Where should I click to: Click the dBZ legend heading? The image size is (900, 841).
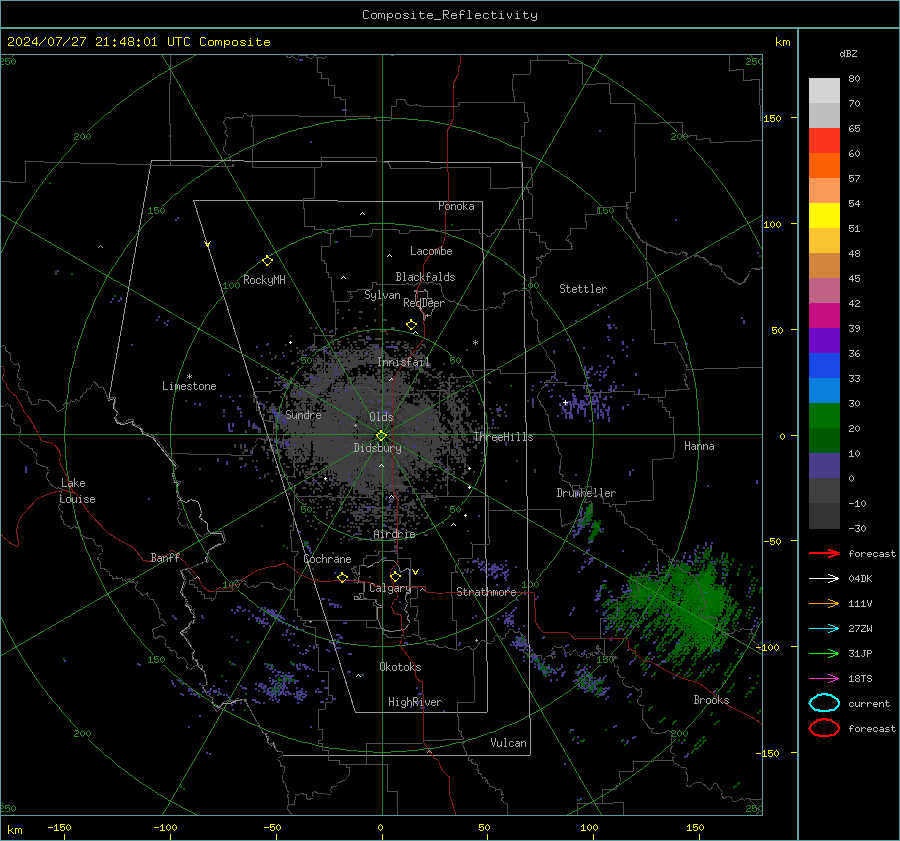[848, 53]
